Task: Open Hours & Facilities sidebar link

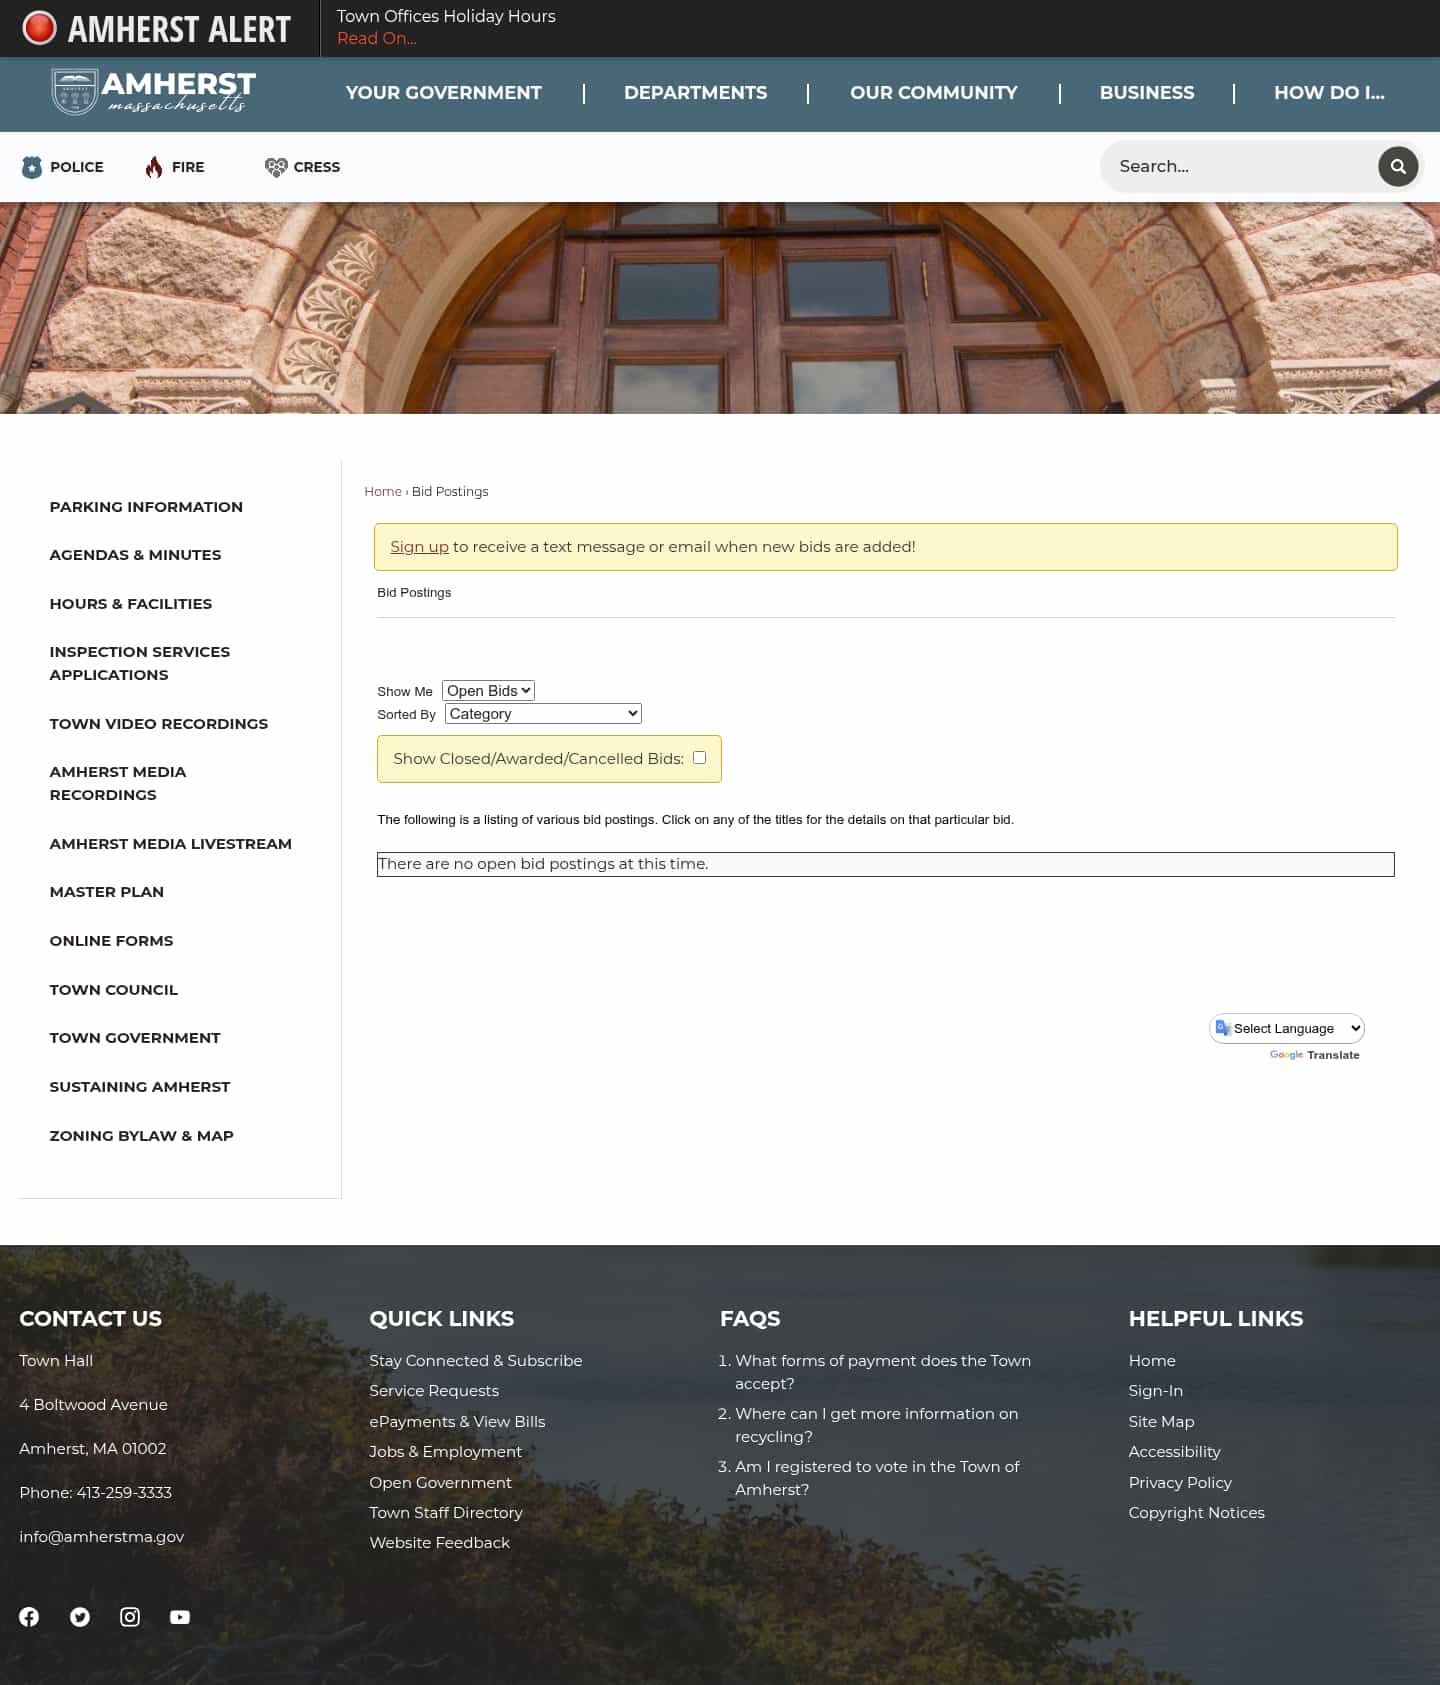Action: (x=131, y=604)
